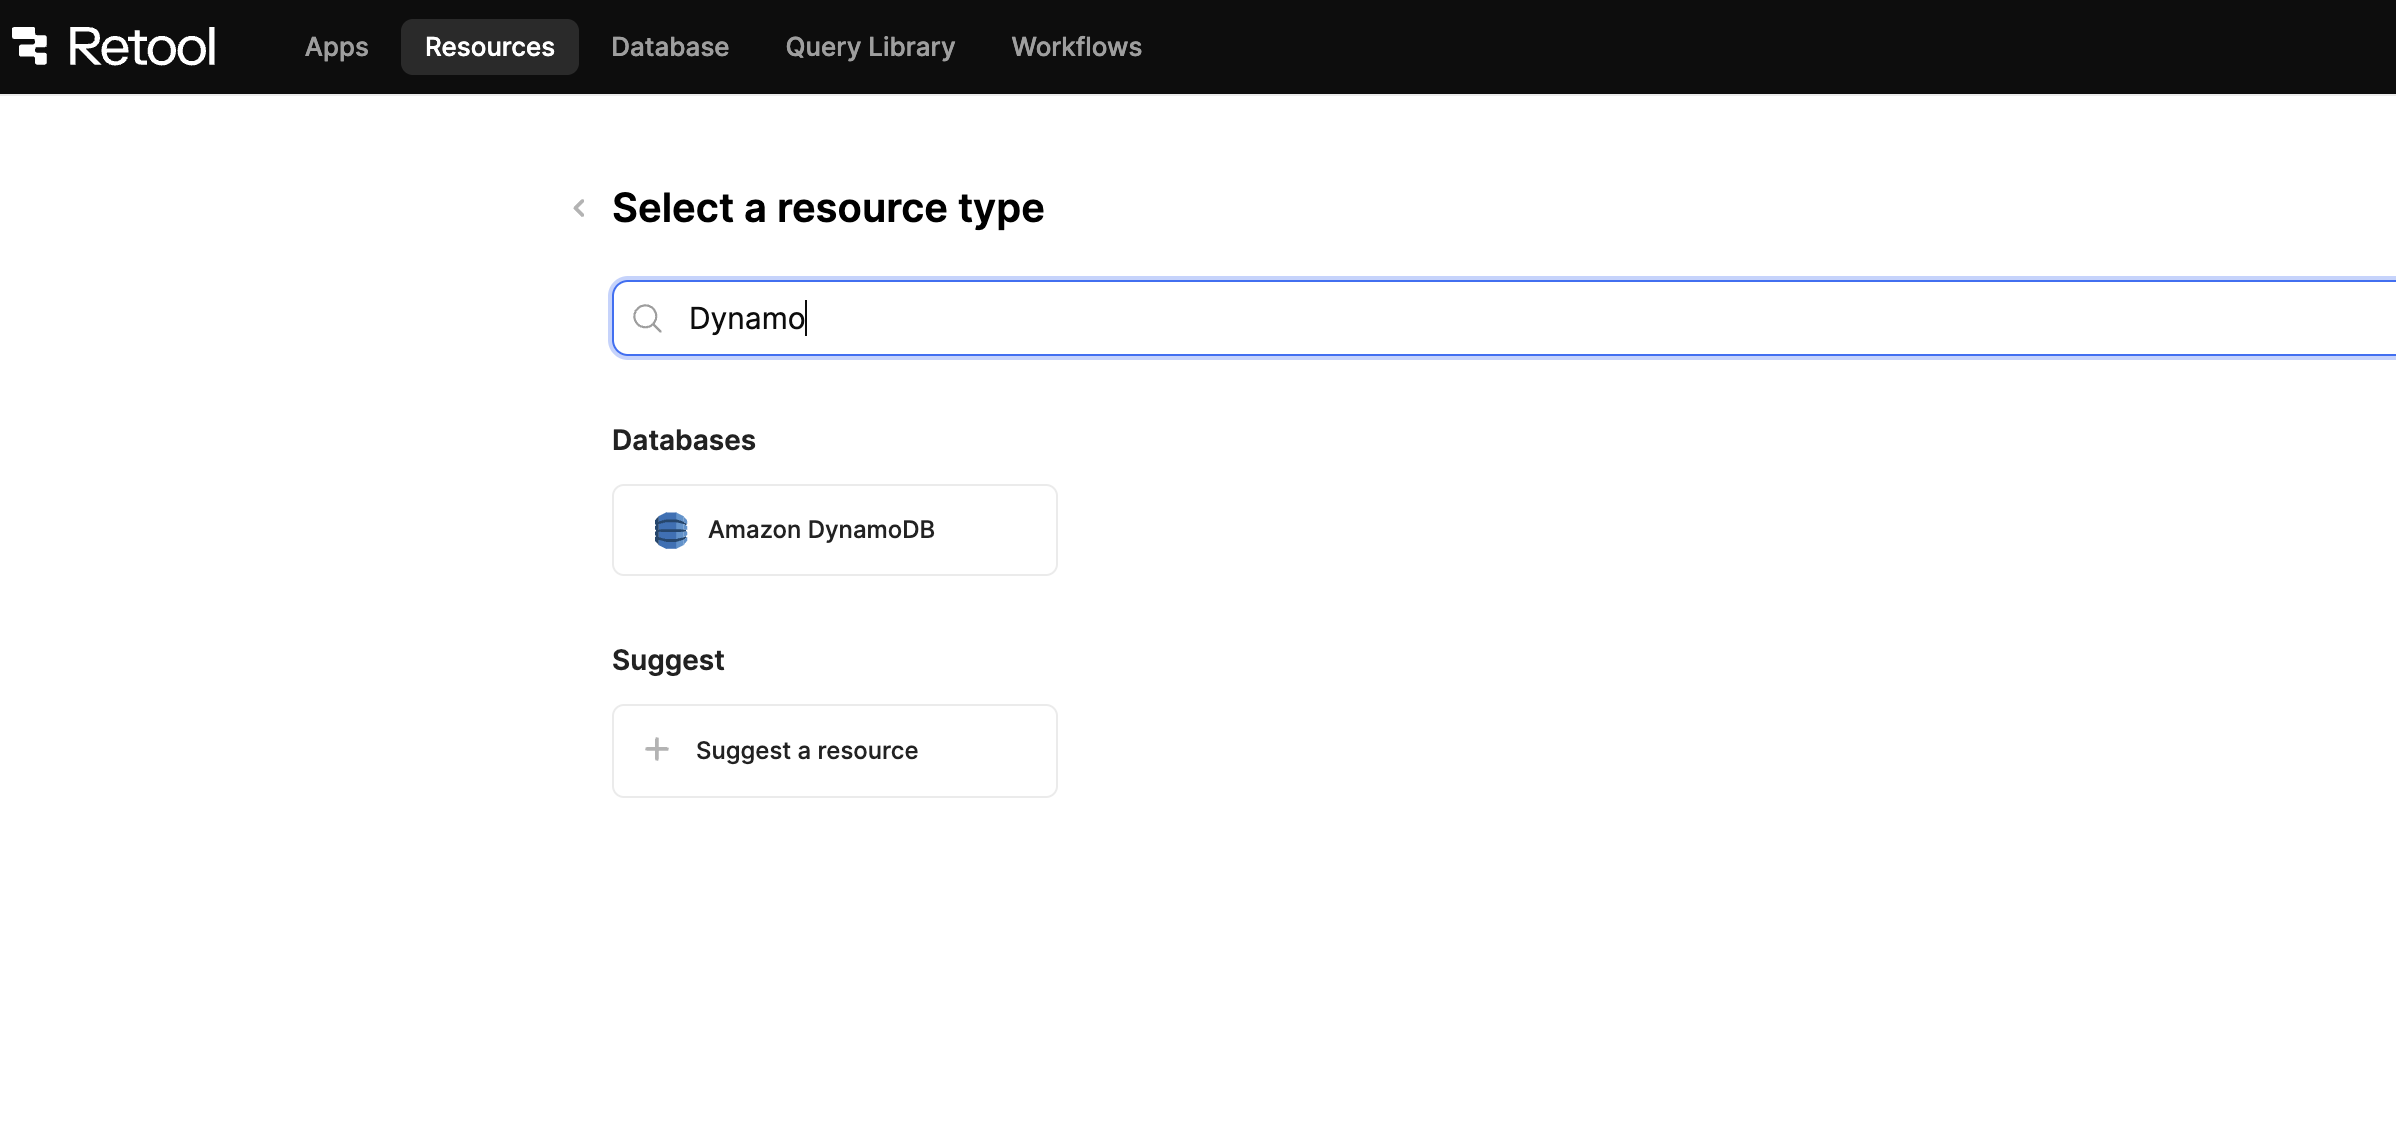
Task: Open the Apps tab
Action: [x=337, y=47]
